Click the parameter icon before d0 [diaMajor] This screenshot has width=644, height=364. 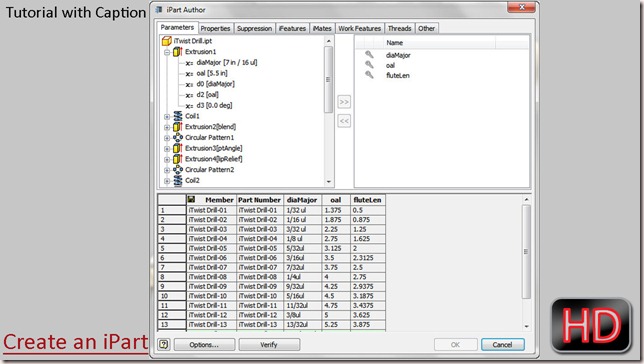pyautogui.click(x=189, y=84)
